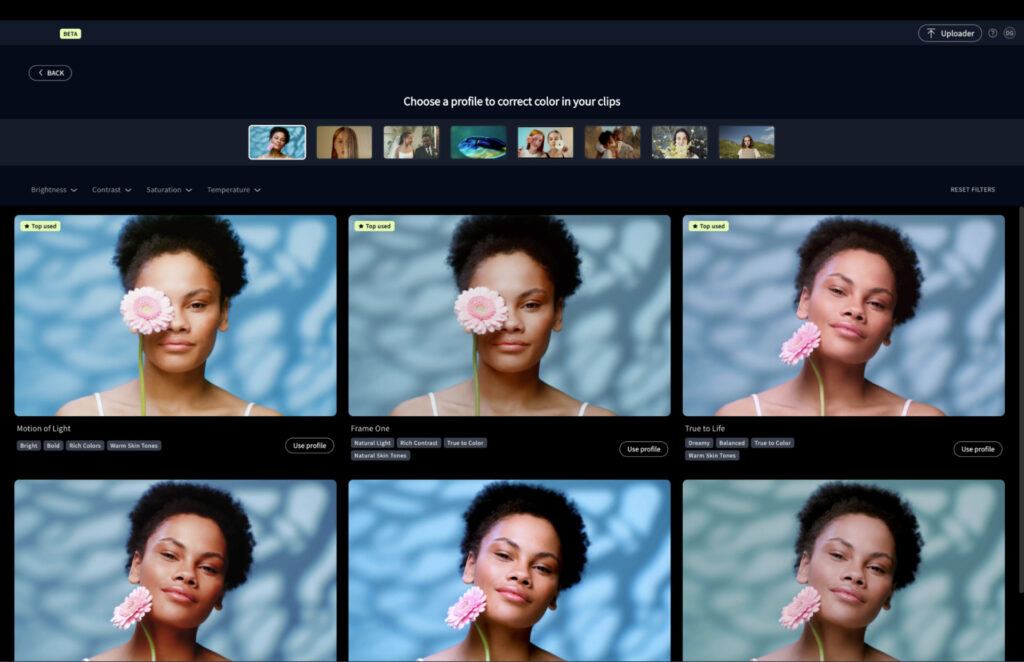Click the Uploader button

pyautogui.click(x=949, y=33)
